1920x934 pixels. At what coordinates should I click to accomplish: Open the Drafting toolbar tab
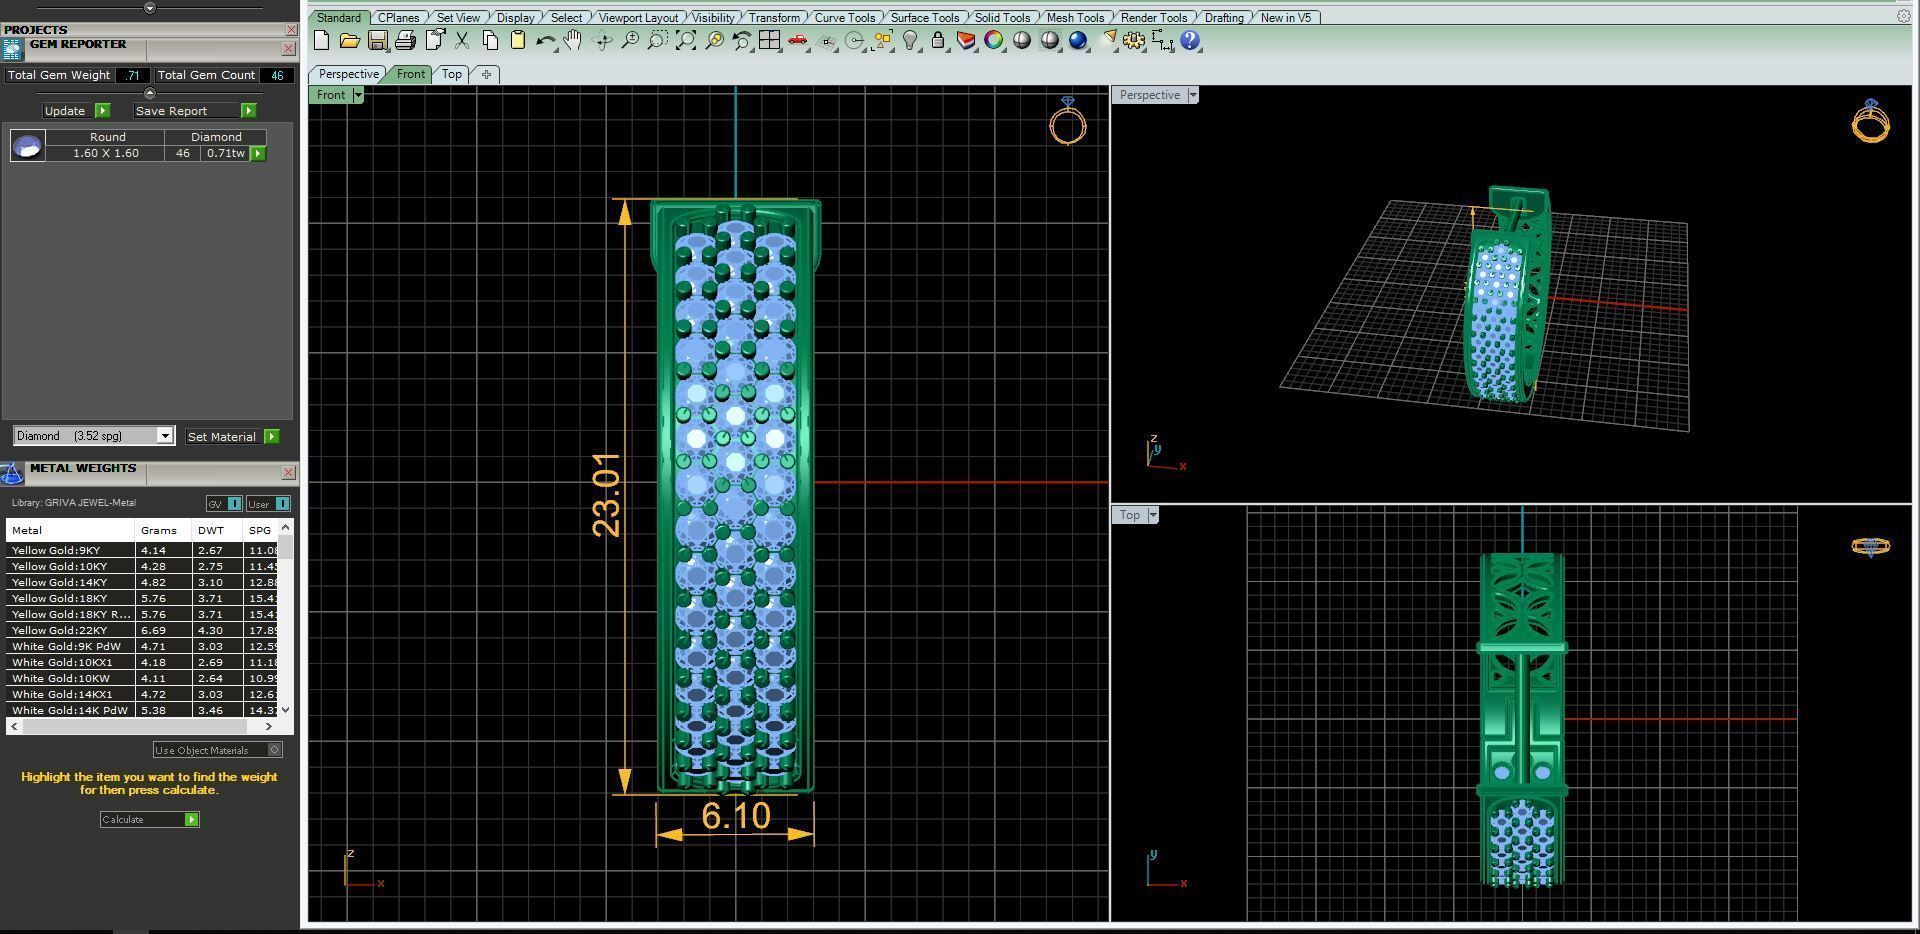[1224, 17]
